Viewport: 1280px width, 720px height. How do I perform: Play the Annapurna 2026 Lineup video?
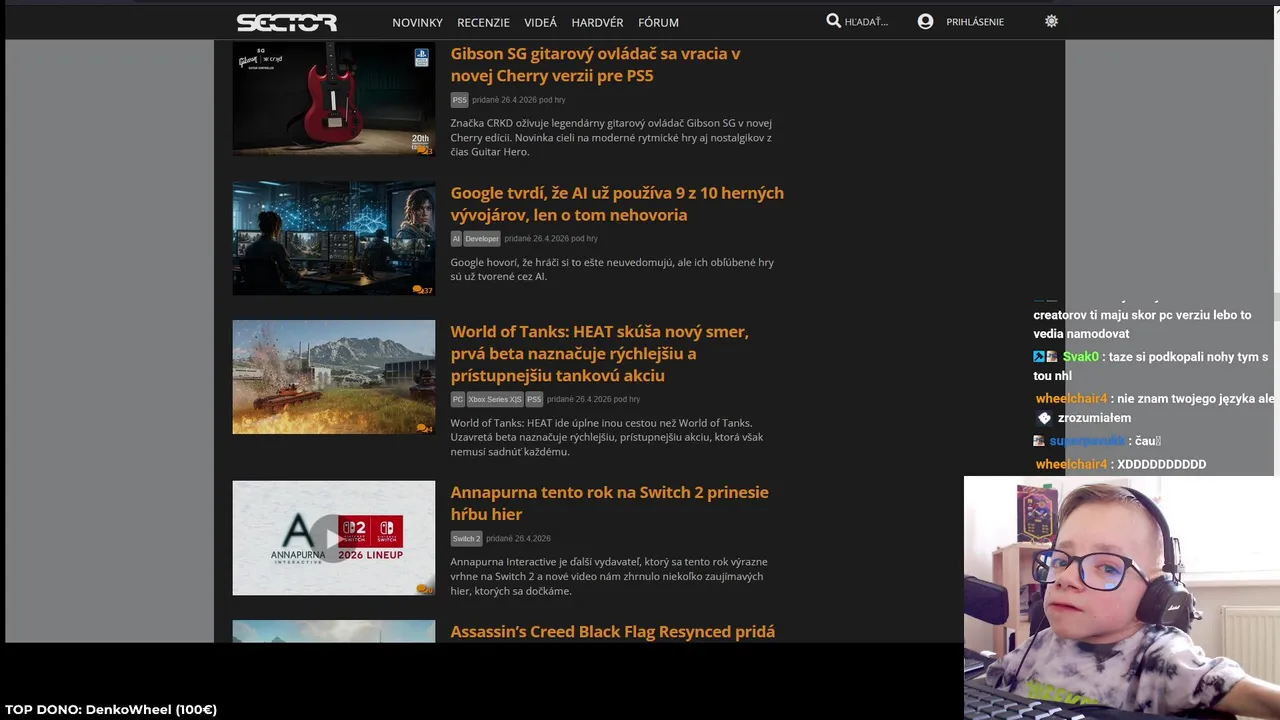click(x=334, y=538)
